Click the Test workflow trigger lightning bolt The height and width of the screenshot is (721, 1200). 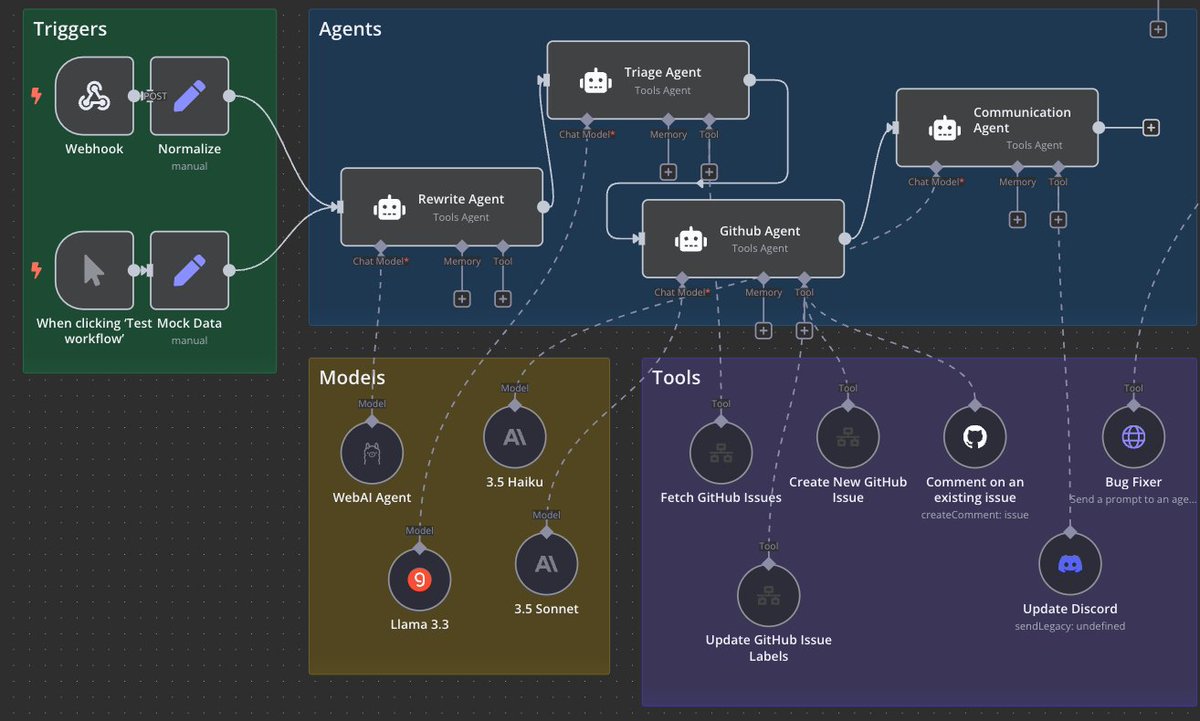[x=37, y=270]
